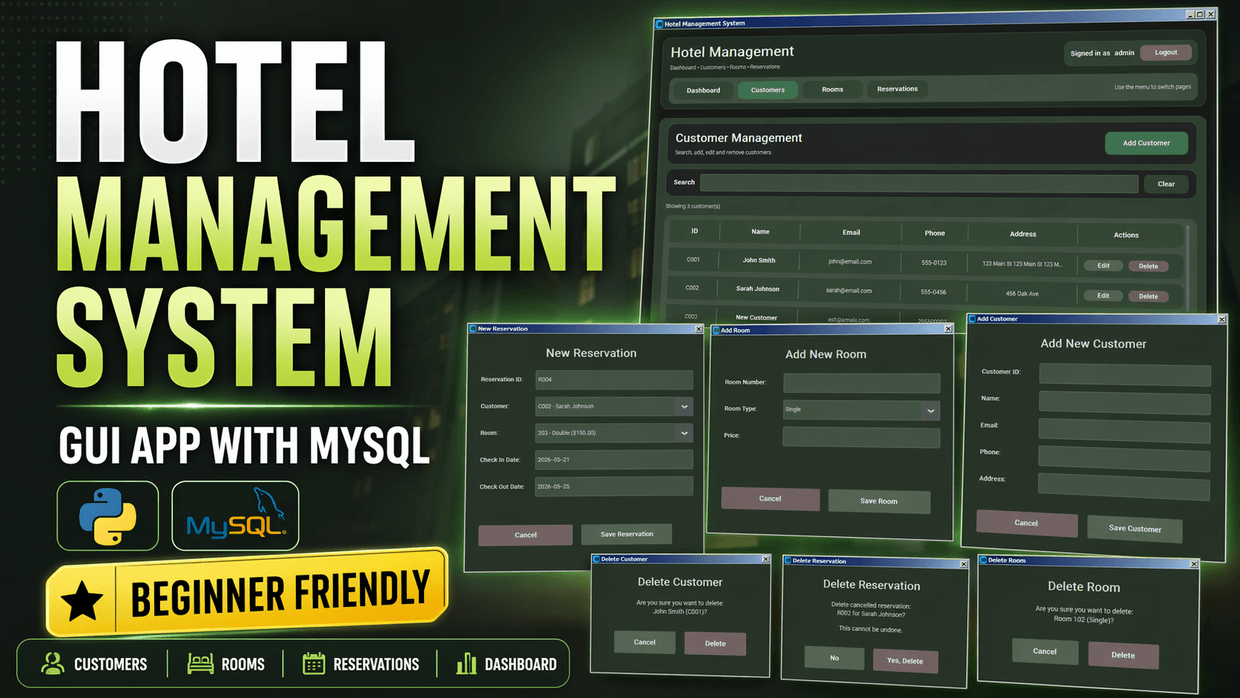Viewport: 1240px width, 698px height.
Task: Click the Save Room button
Action: coord(879,501)
